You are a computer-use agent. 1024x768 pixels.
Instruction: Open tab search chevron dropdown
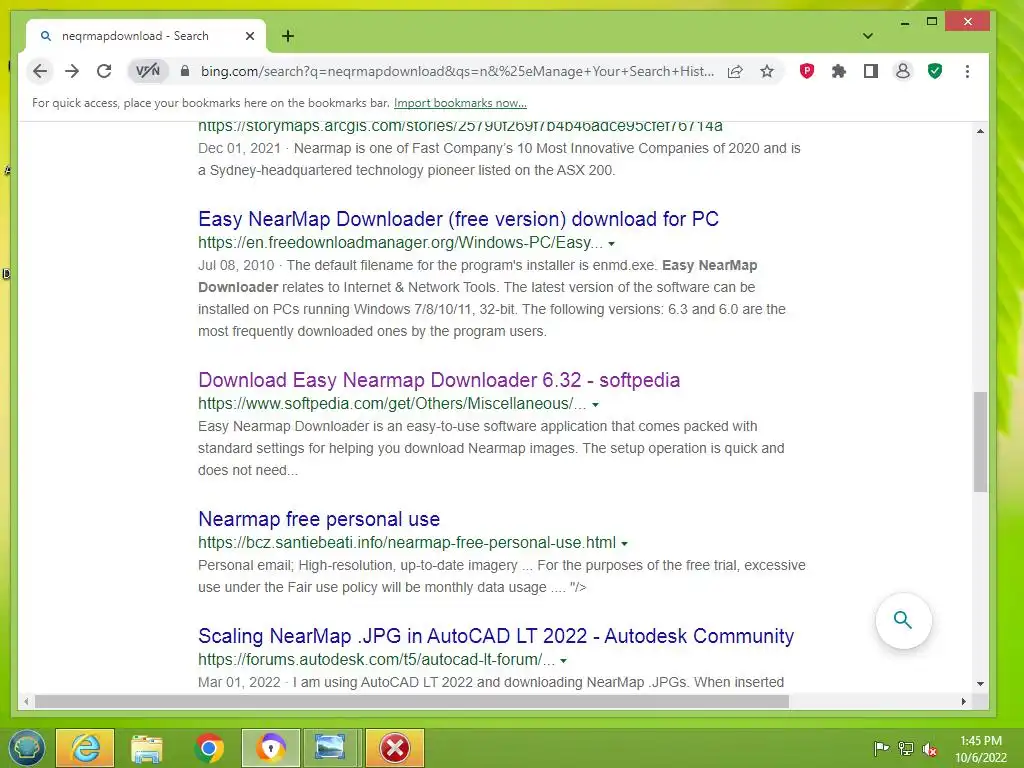pos(868,36)
